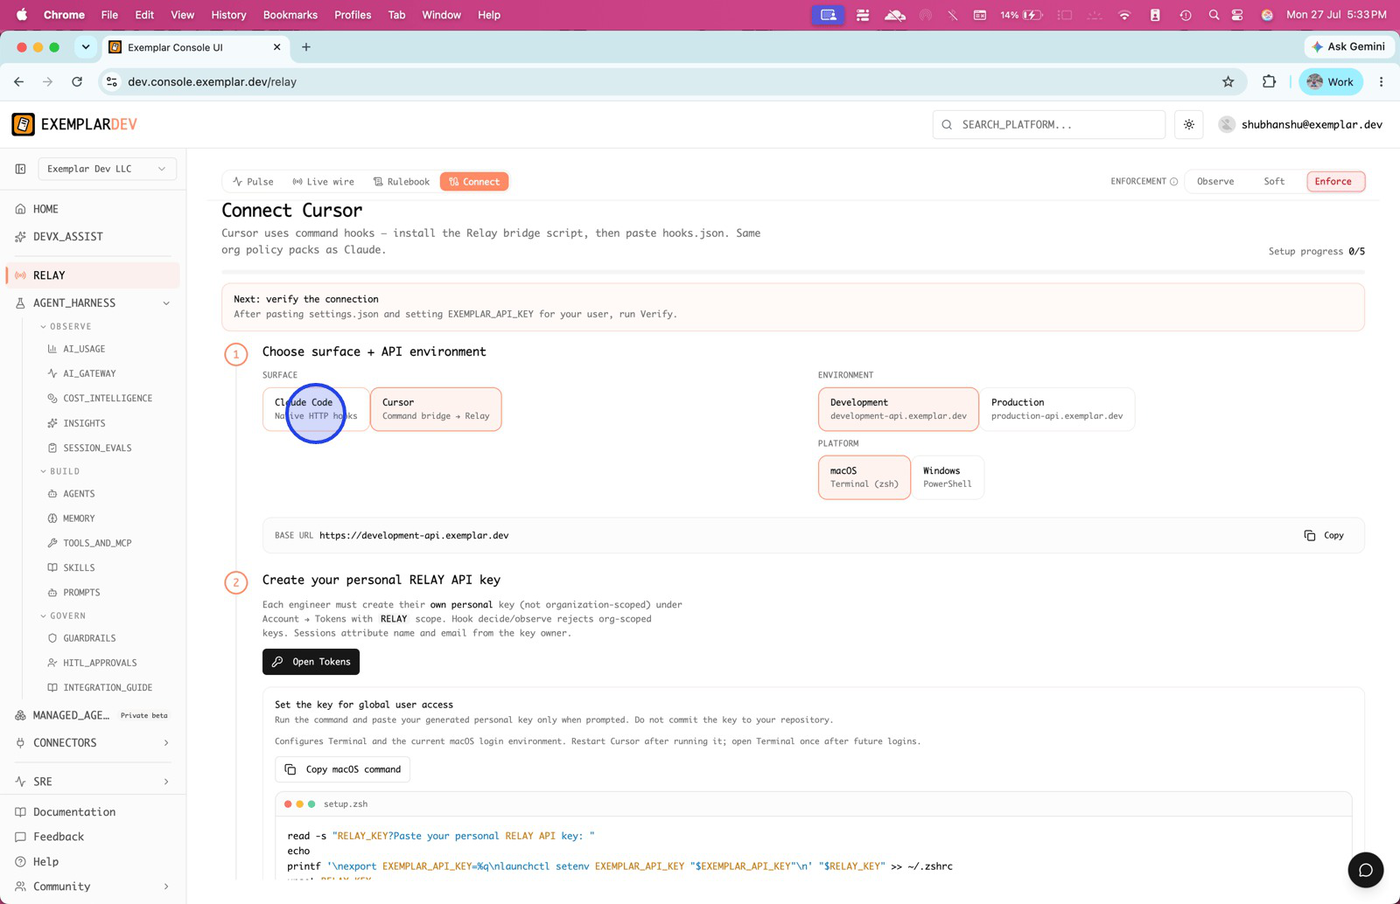1400x904 pixels.
Task: Open the Work Chrome profile button
Action: tap(1330, 82)
